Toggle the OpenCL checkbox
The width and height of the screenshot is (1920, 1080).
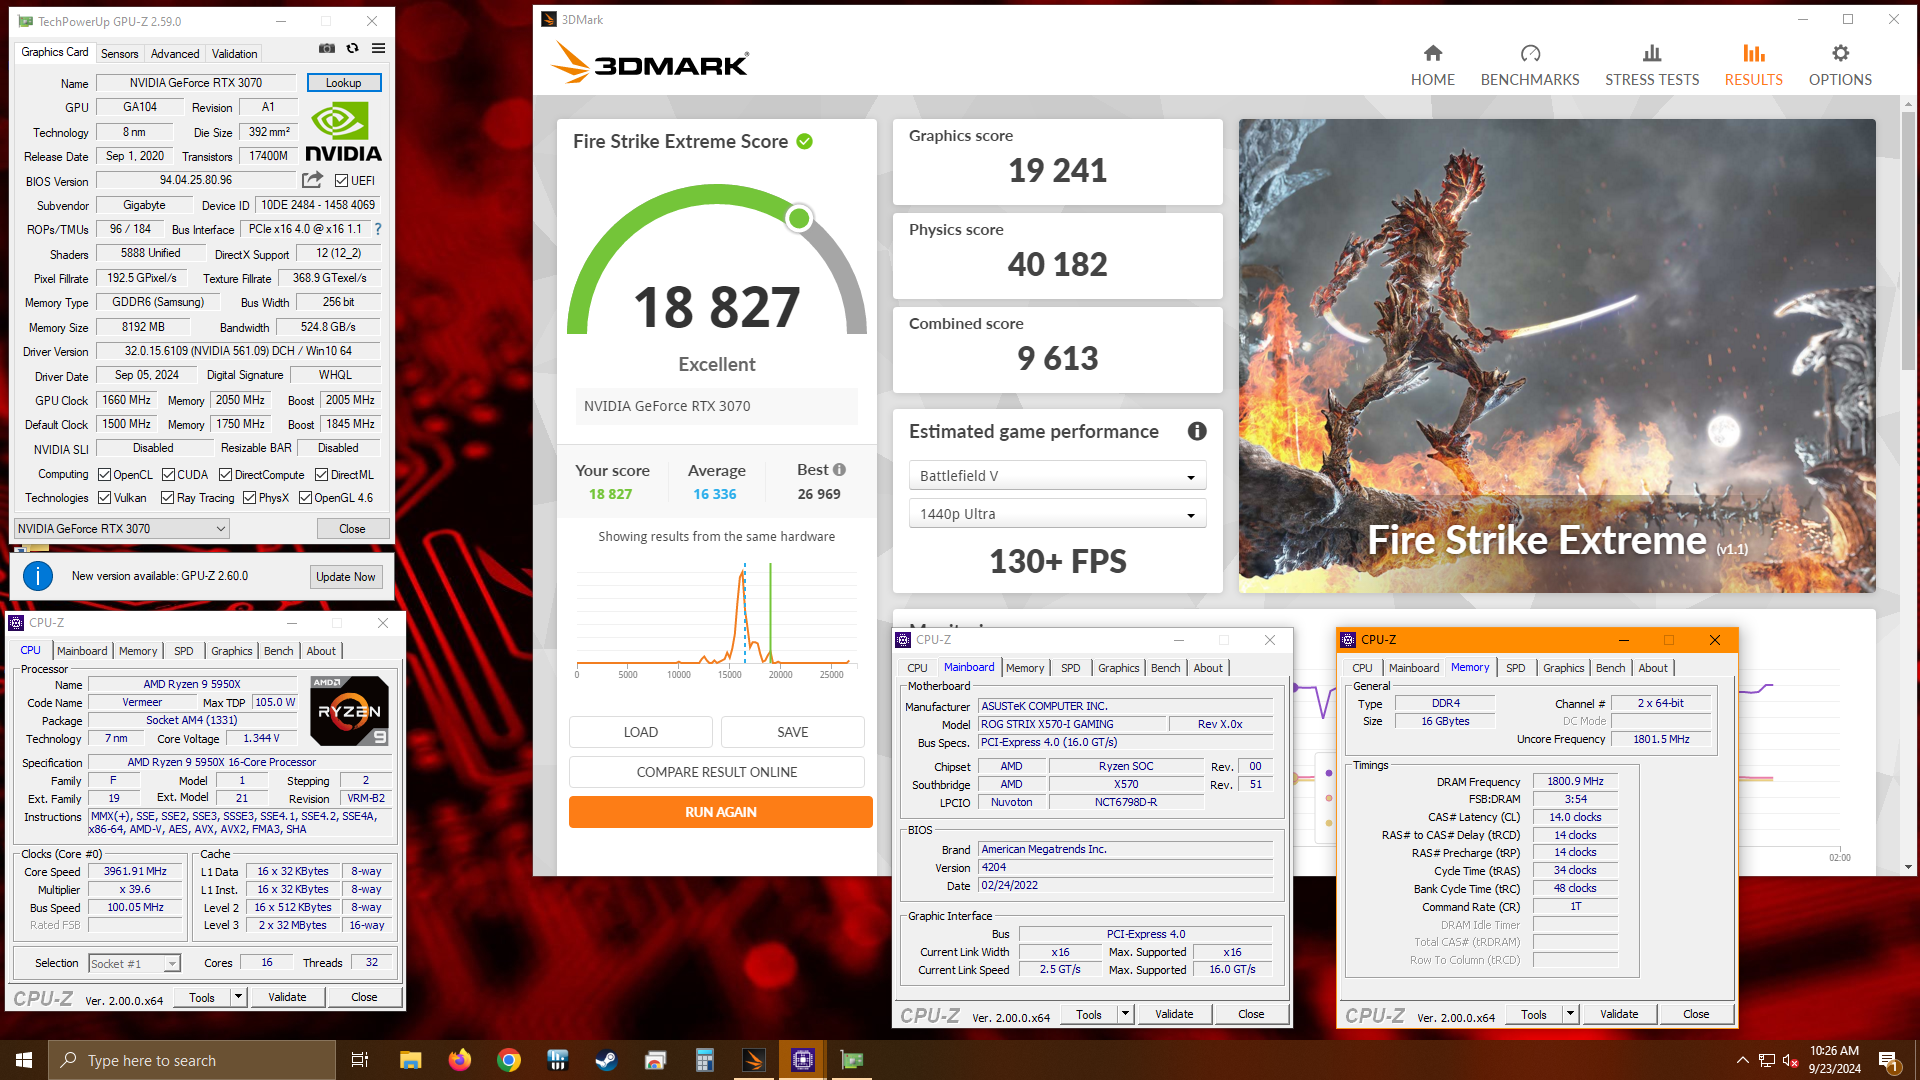[104, 475]
